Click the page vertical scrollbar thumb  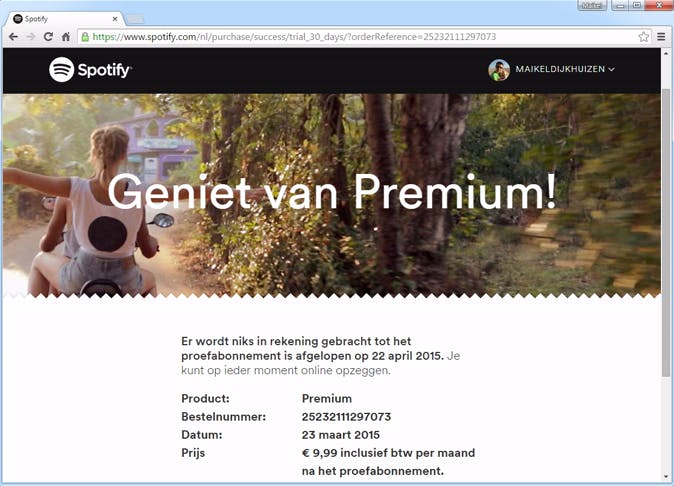(666, 233)
